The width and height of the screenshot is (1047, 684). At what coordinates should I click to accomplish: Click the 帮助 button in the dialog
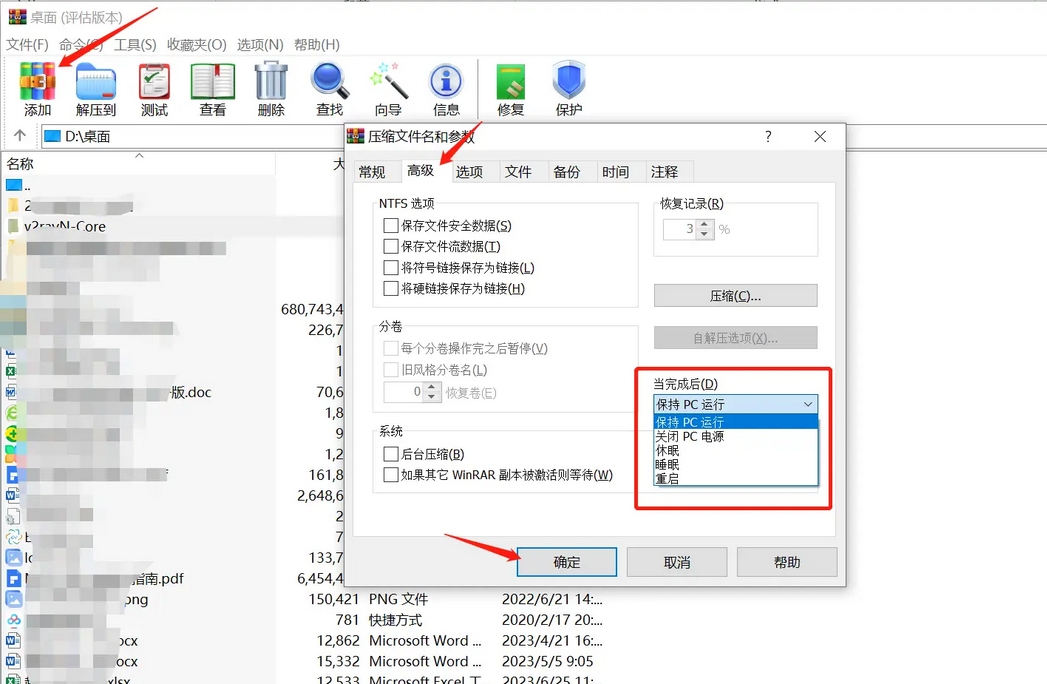[x=787, y=562]
